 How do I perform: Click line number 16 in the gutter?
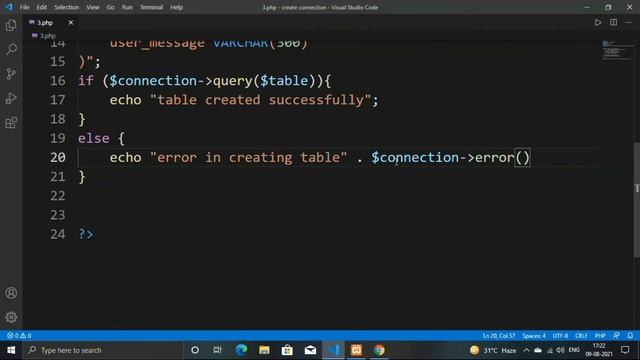58,80
